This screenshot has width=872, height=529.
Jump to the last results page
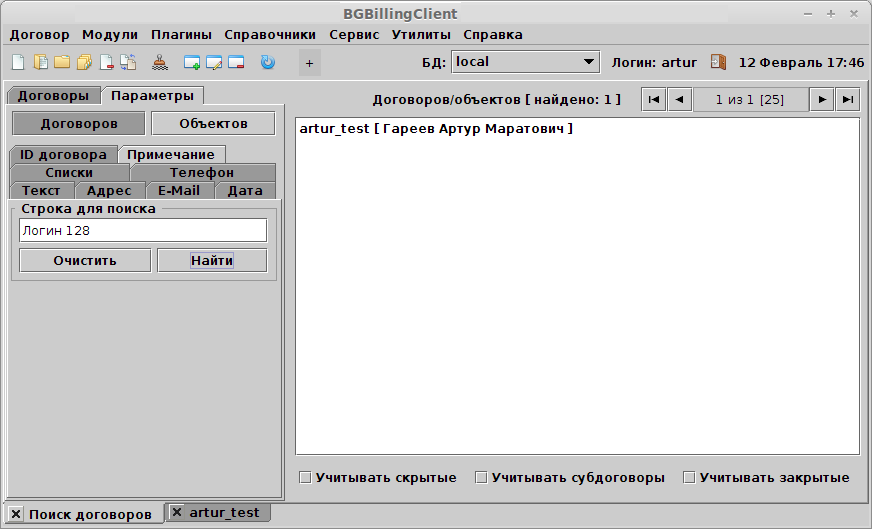[848, 99]
